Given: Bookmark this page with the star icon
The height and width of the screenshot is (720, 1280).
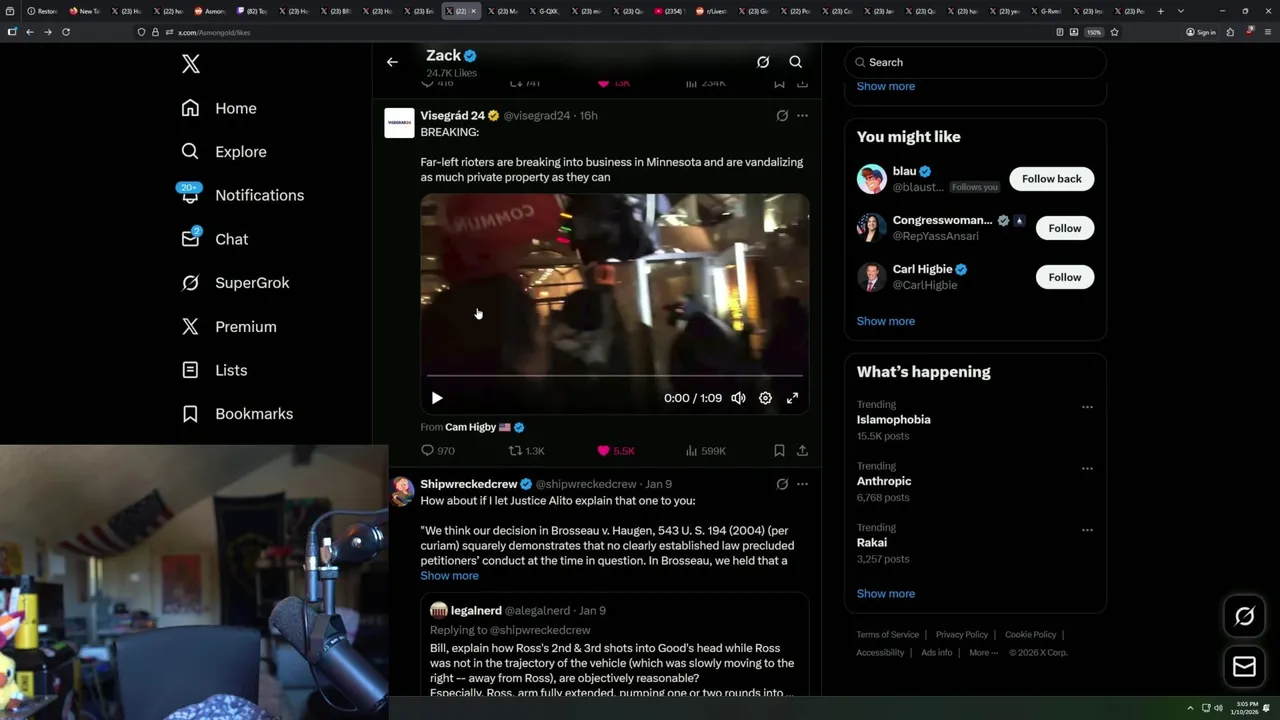Looking at the screenshot, I should pos(1114,32).
